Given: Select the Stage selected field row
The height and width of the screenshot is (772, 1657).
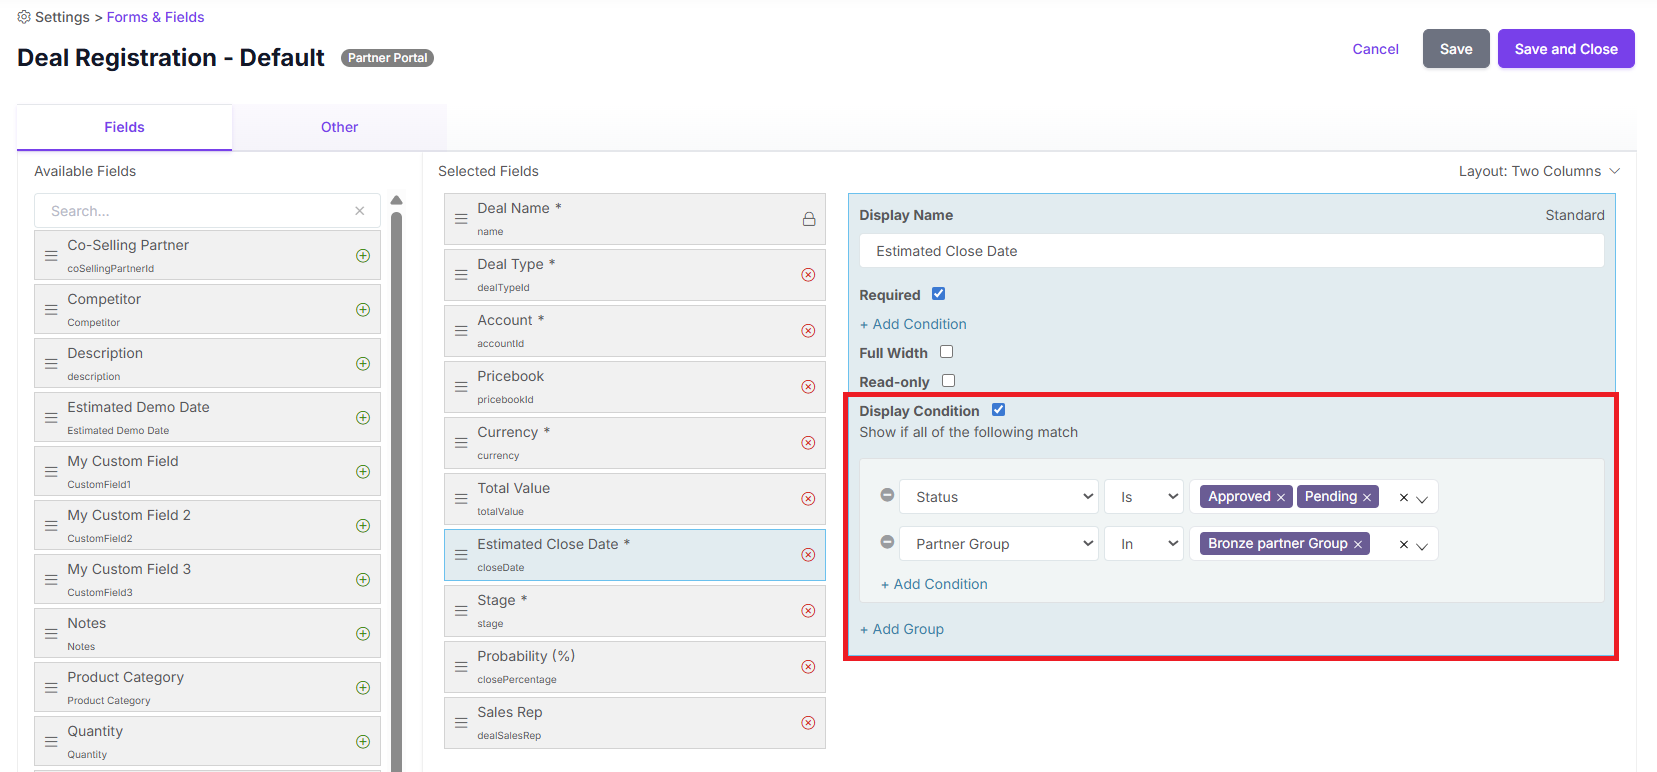Looking at the screenshot, I should coord(635,611).
